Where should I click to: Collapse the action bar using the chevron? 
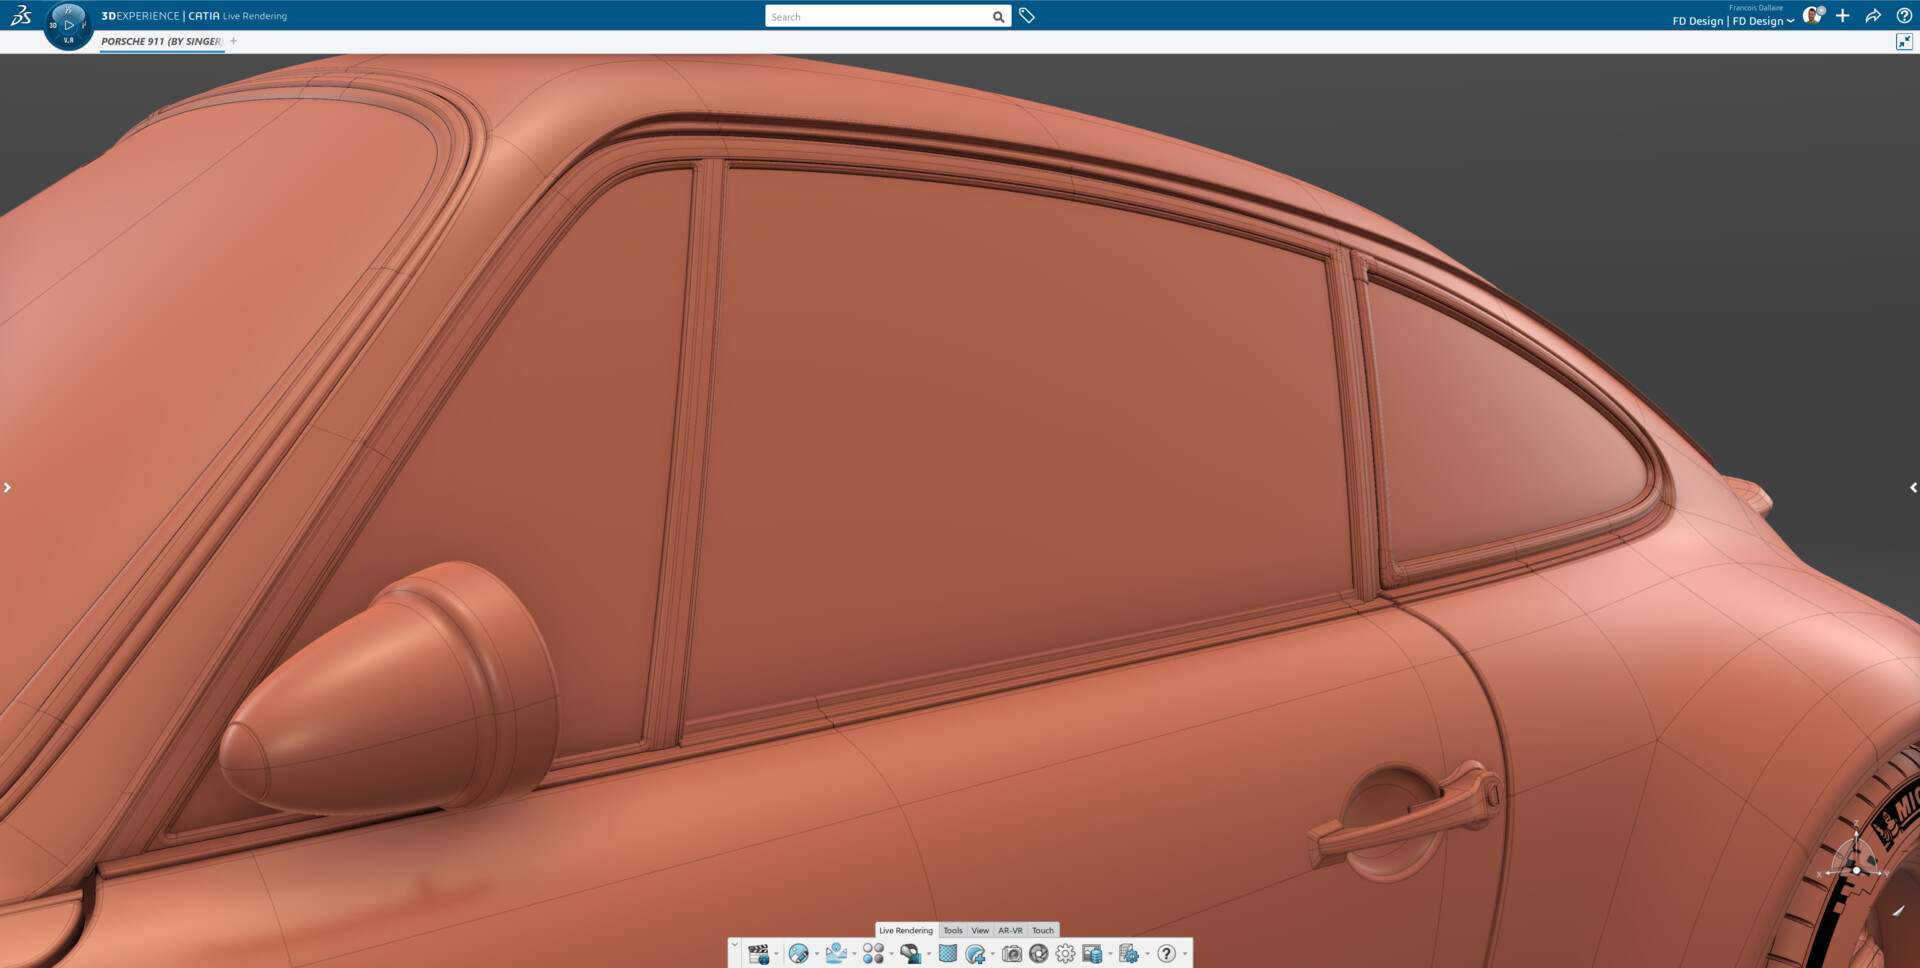coord(734,944)
